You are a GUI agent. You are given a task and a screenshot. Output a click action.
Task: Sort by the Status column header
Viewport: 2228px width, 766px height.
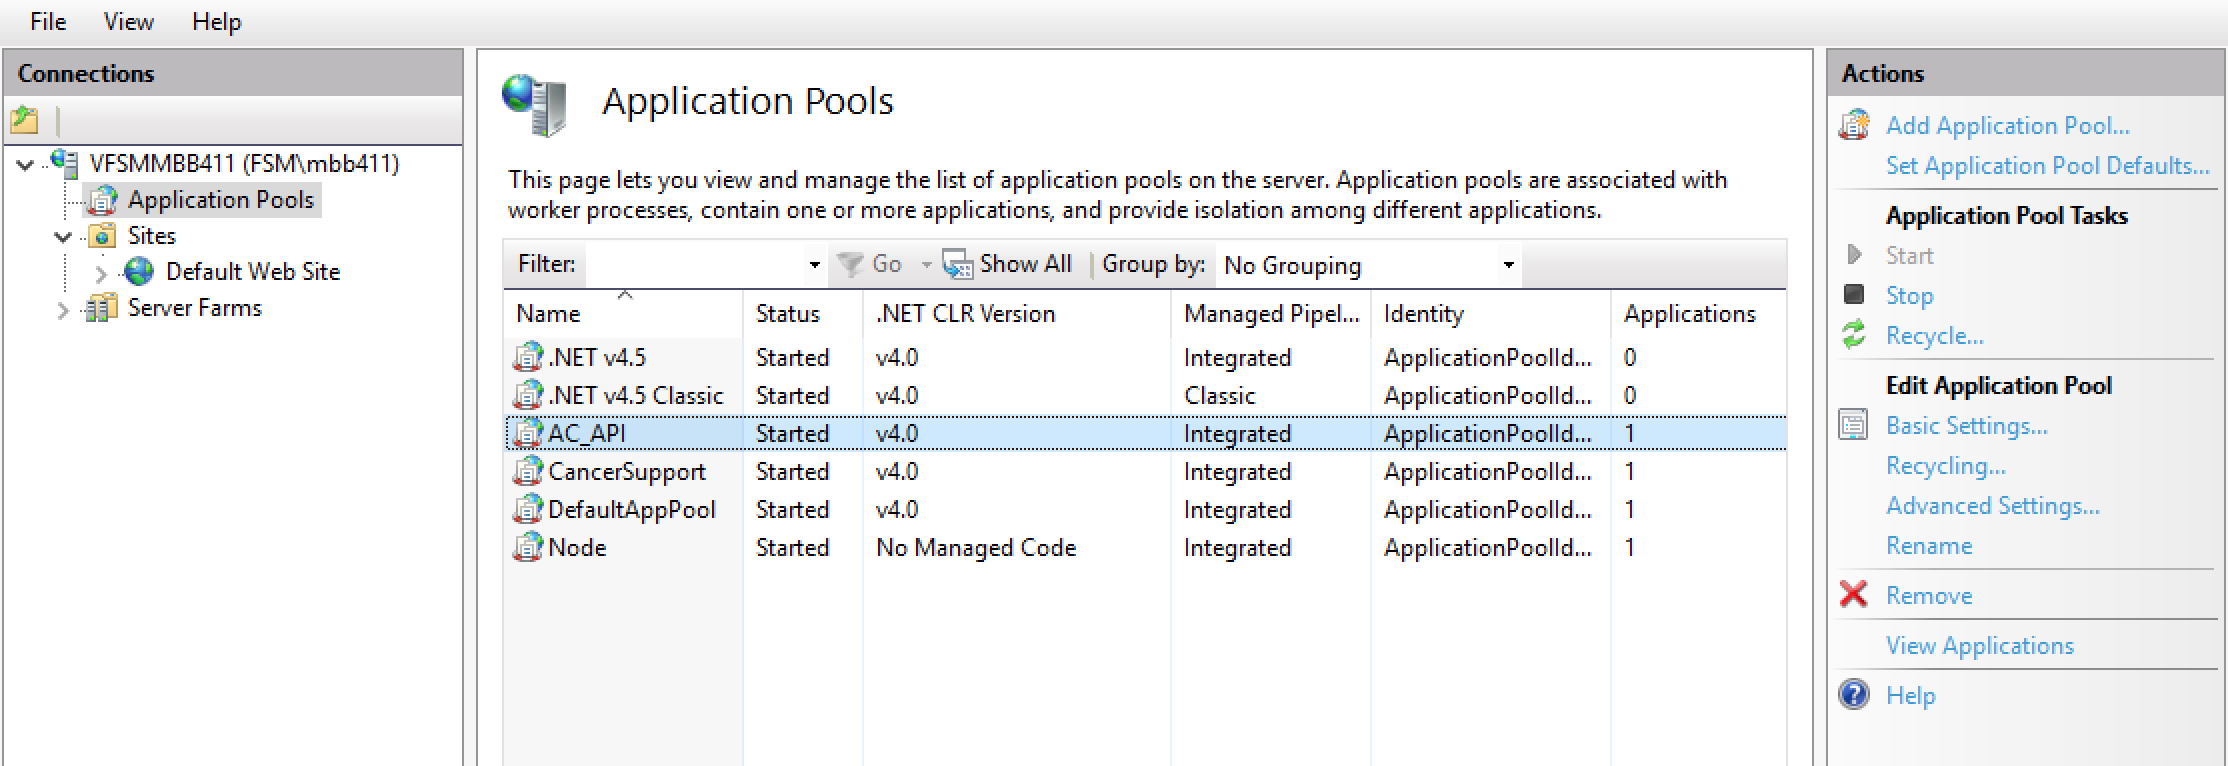click(x=788, y=314)
